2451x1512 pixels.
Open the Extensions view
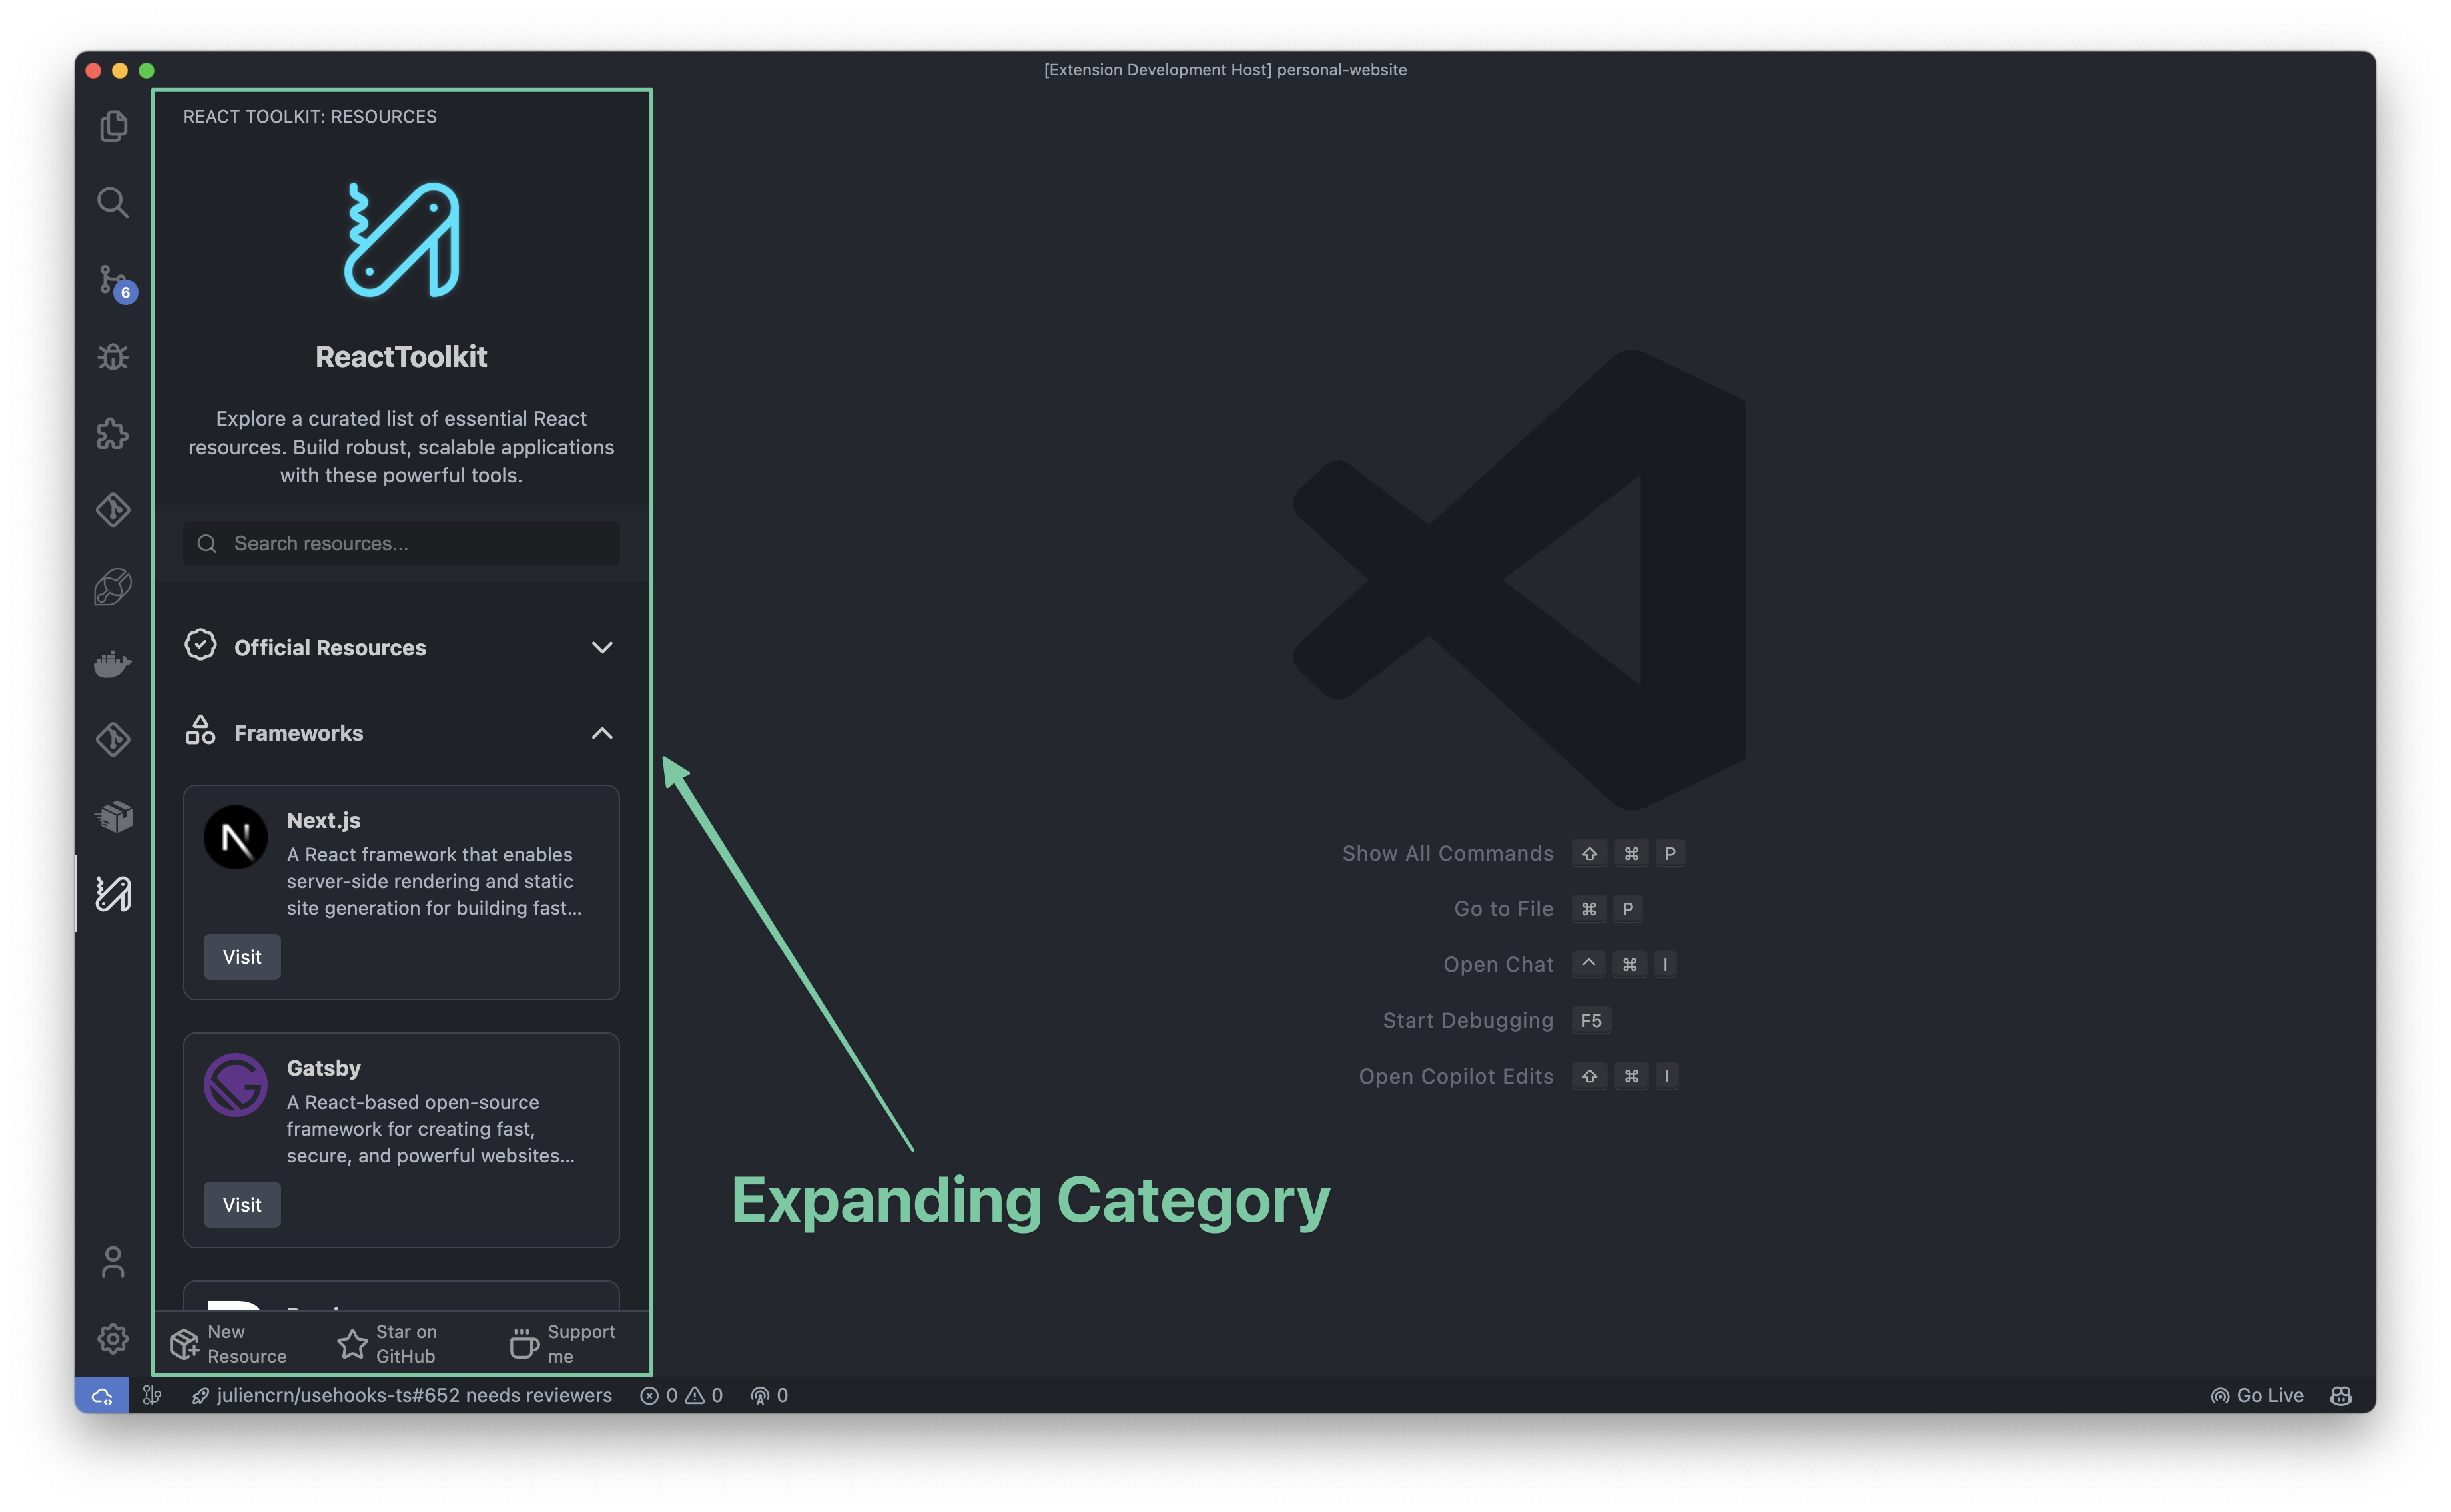click(x=113, y=433)
